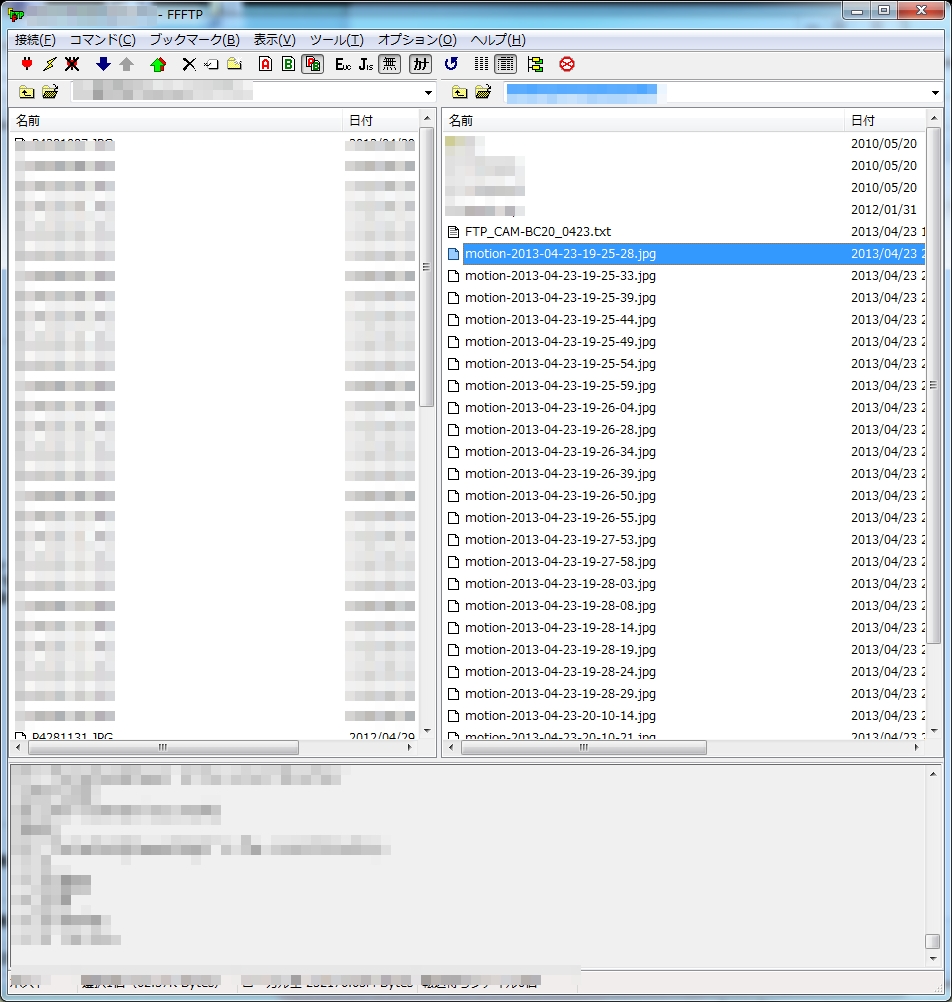This screenshot has width=952, height=1002.
Task: Select no kanji conversion (無)
Action: 390,64
